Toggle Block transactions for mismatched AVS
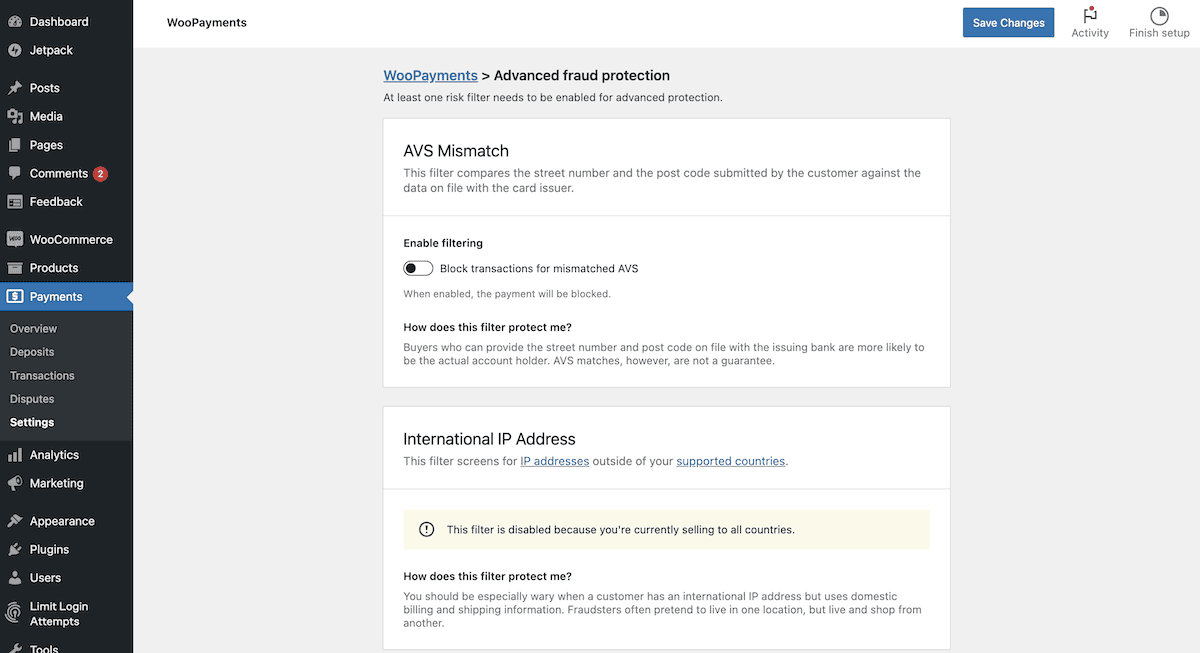The height and width of the screenshot is (653, 1200). pyautogui.click(x=418, y=268)
